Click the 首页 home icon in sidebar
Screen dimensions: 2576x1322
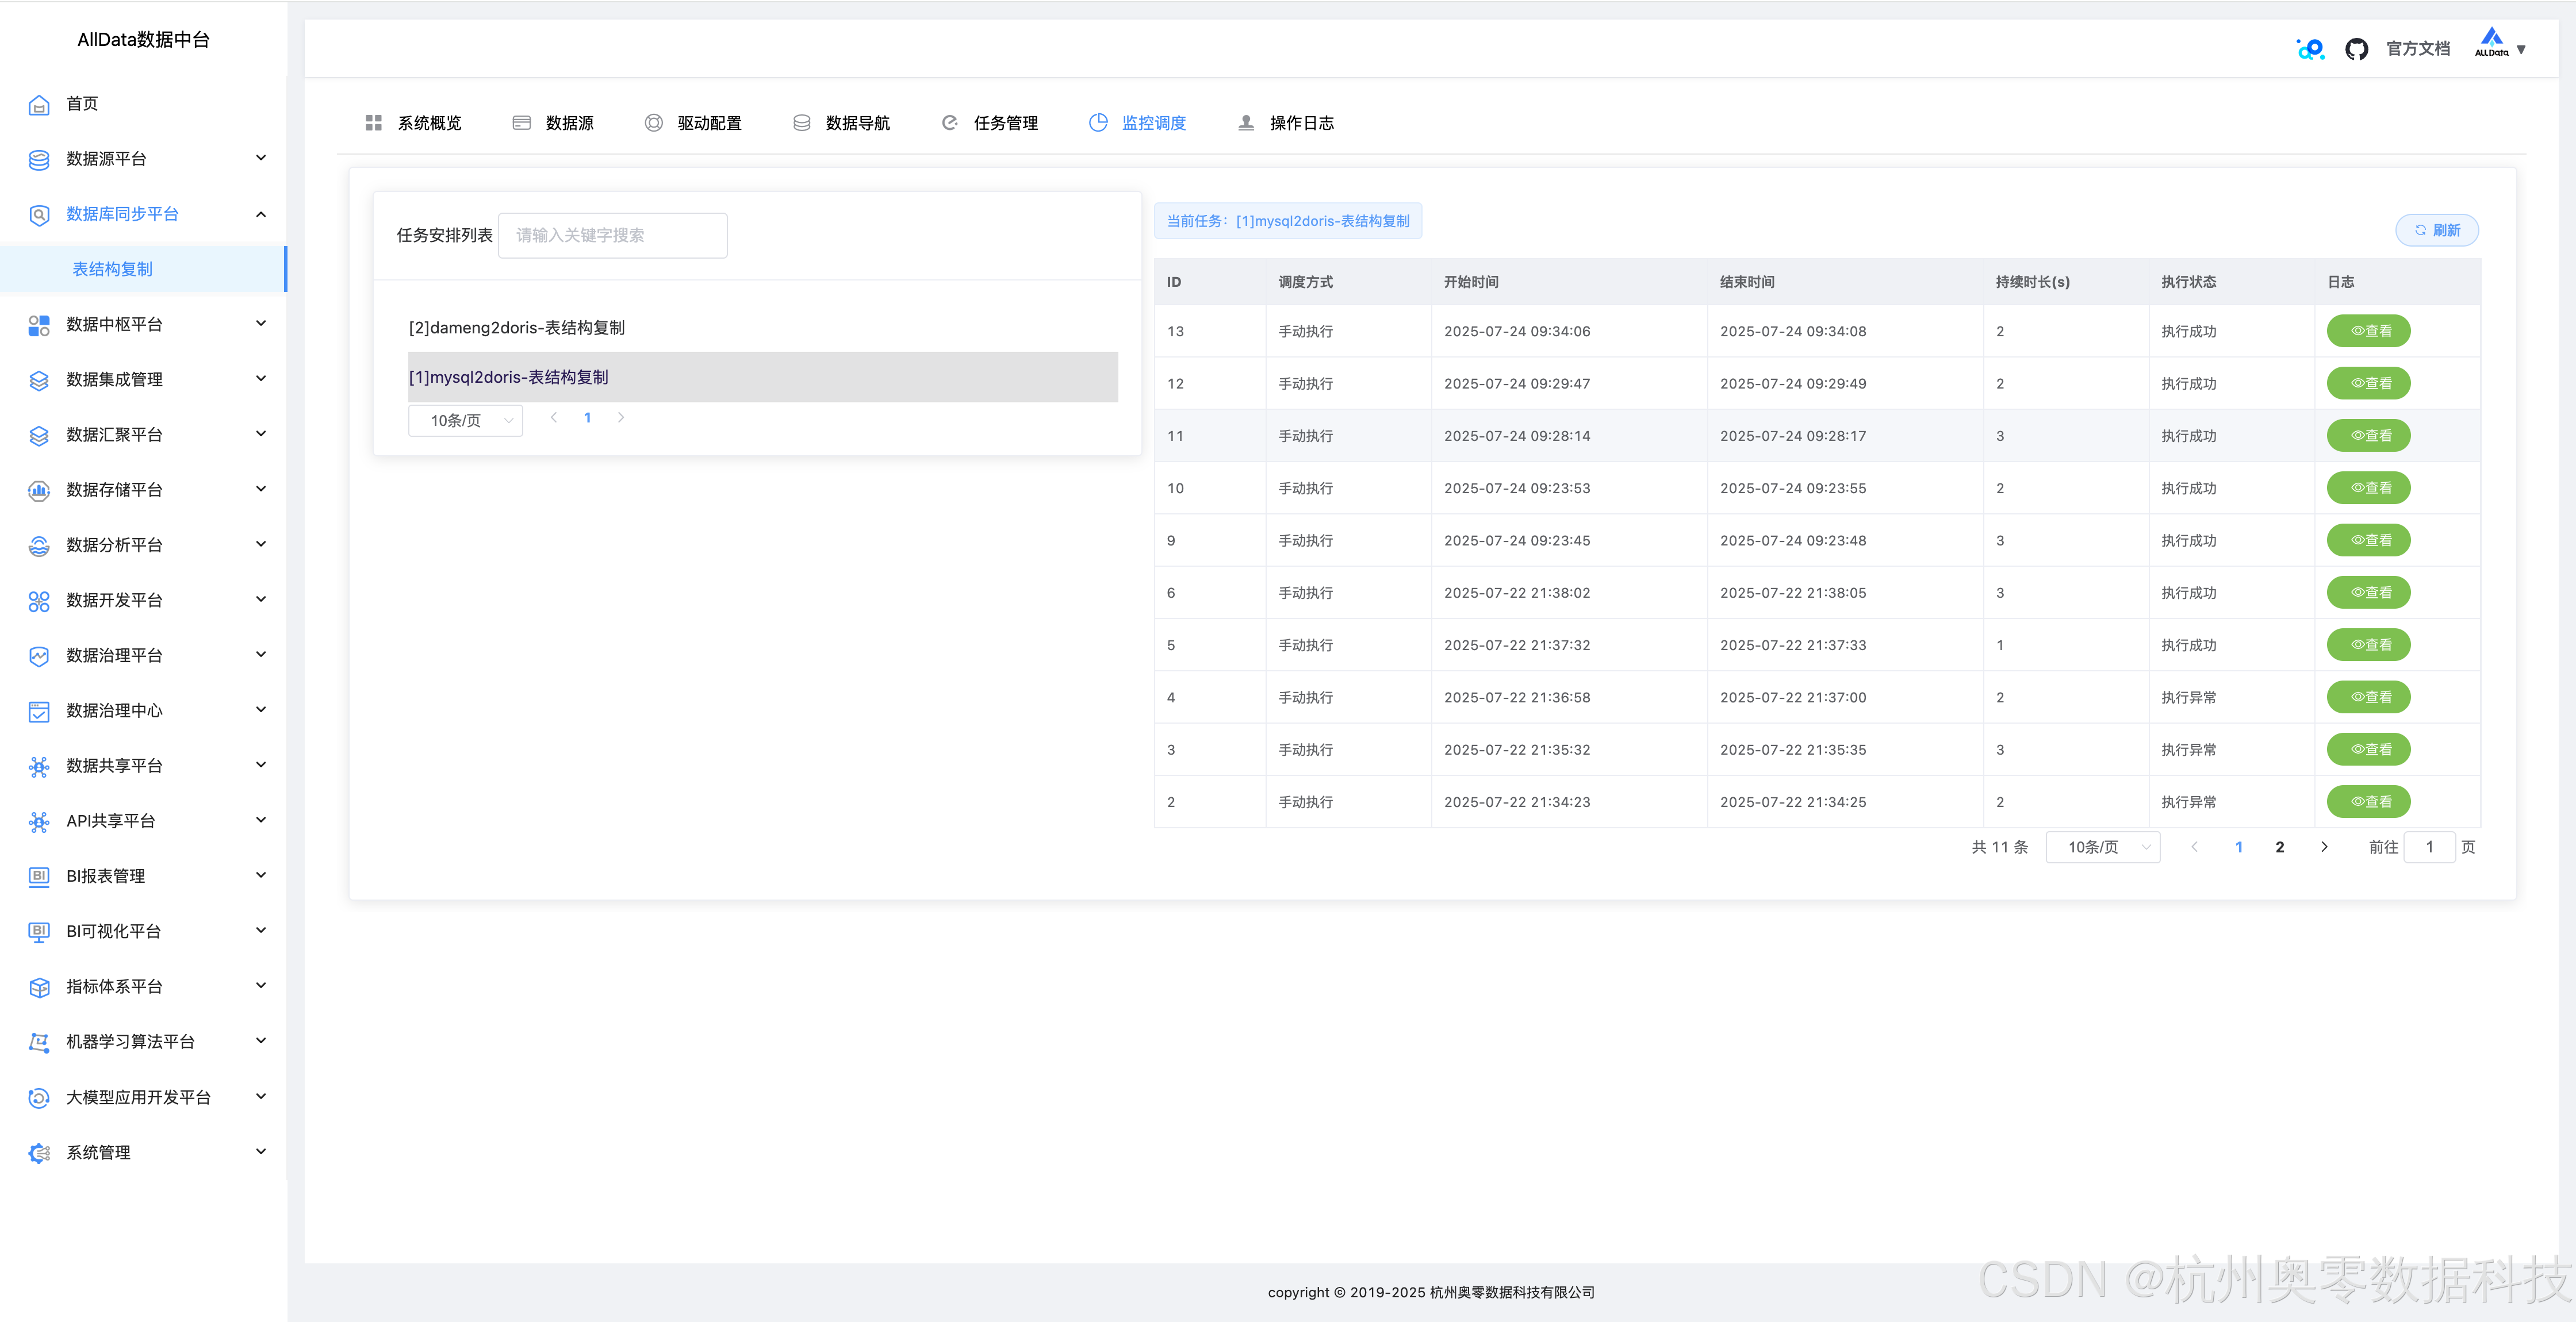point(39,104)
